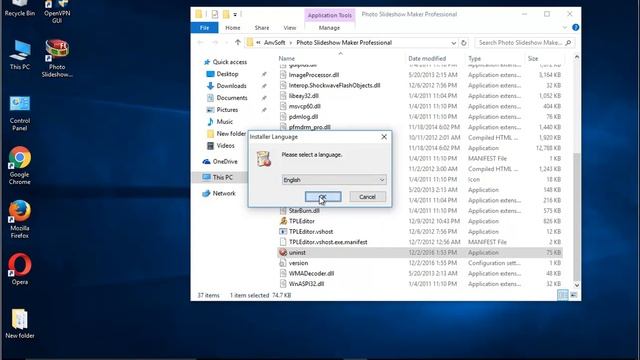Switch to the Details view icon in the status bar
Screen dimensions: 640x360
point(562,295)
